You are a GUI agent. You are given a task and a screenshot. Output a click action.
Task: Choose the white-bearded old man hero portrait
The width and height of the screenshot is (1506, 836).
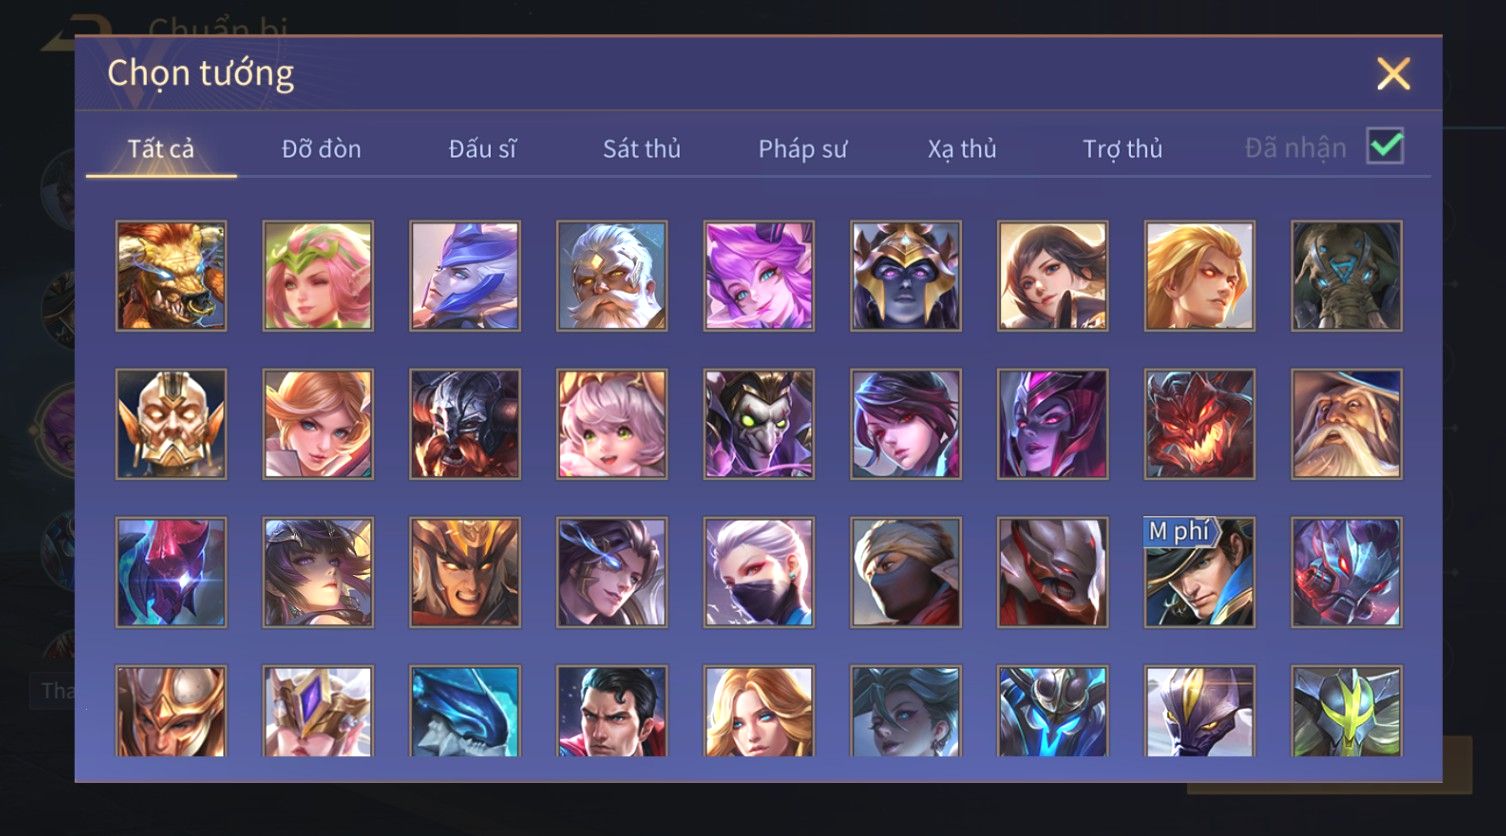pyautogui.click(x=612, y=276)
